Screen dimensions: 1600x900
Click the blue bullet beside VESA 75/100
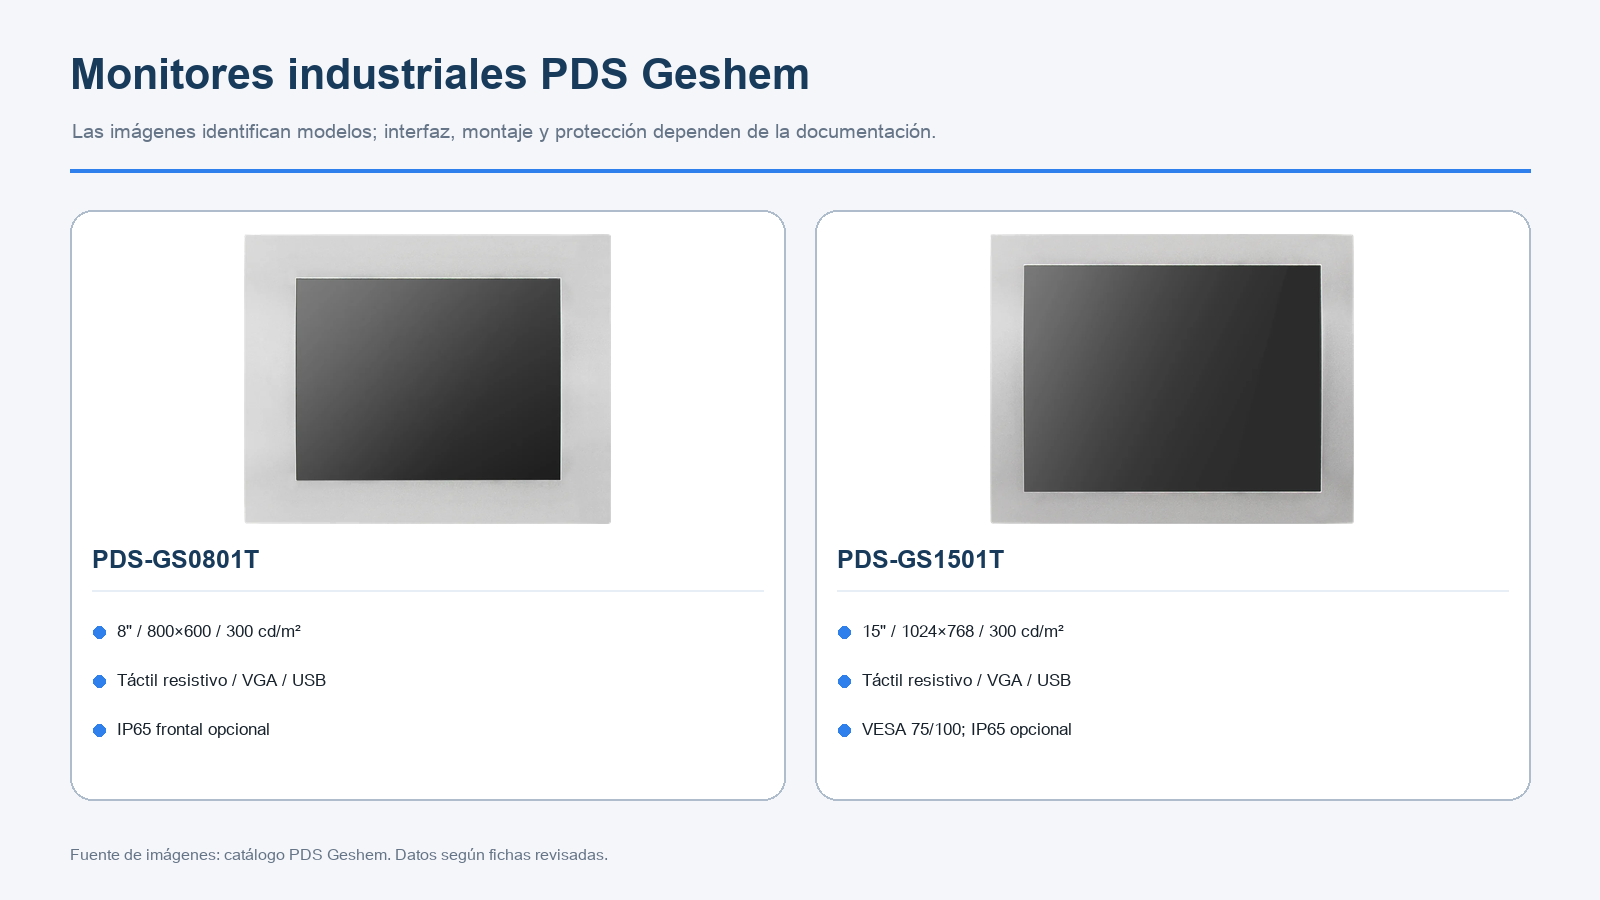pos(844,730)
